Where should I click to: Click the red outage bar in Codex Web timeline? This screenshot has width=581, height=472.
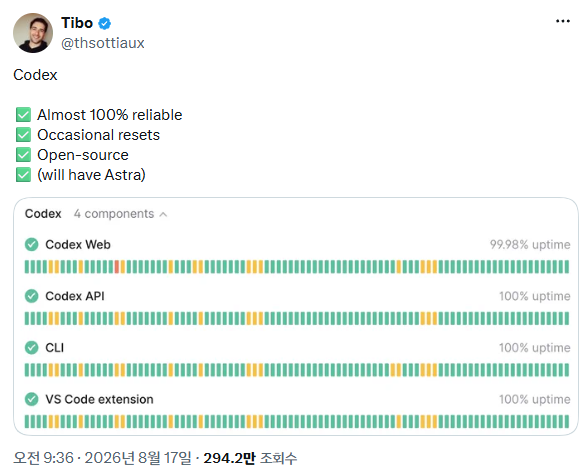click(117, 267)
